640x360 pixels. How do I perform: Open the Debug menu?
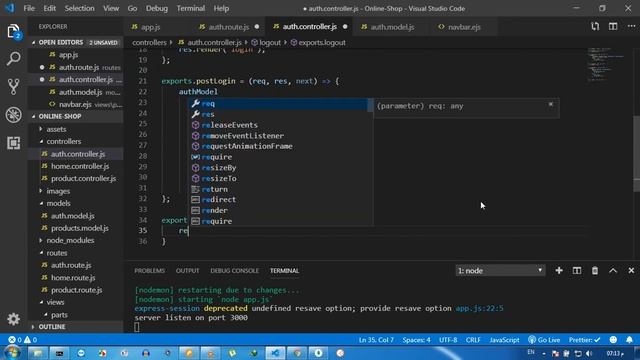pyautogui.click(x=157, y=8)
